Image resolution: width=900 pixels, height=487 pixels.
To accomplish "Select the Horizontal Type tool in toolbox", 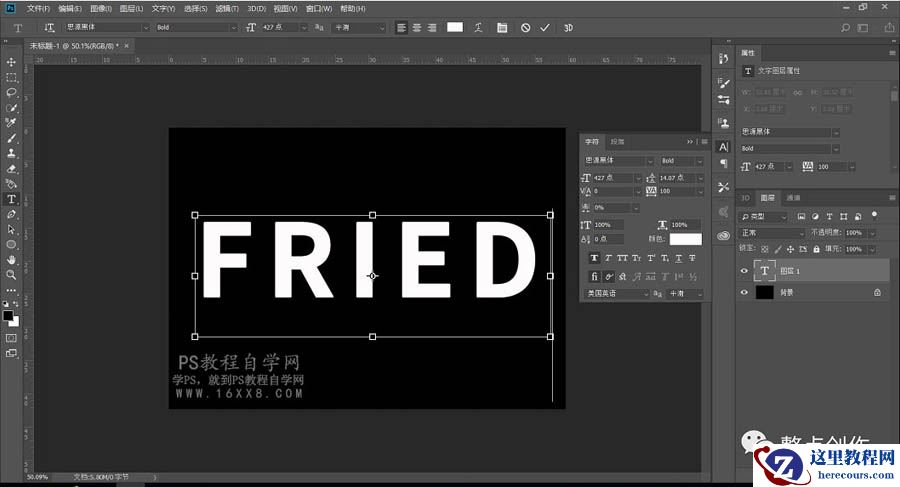I will [11, 199].
